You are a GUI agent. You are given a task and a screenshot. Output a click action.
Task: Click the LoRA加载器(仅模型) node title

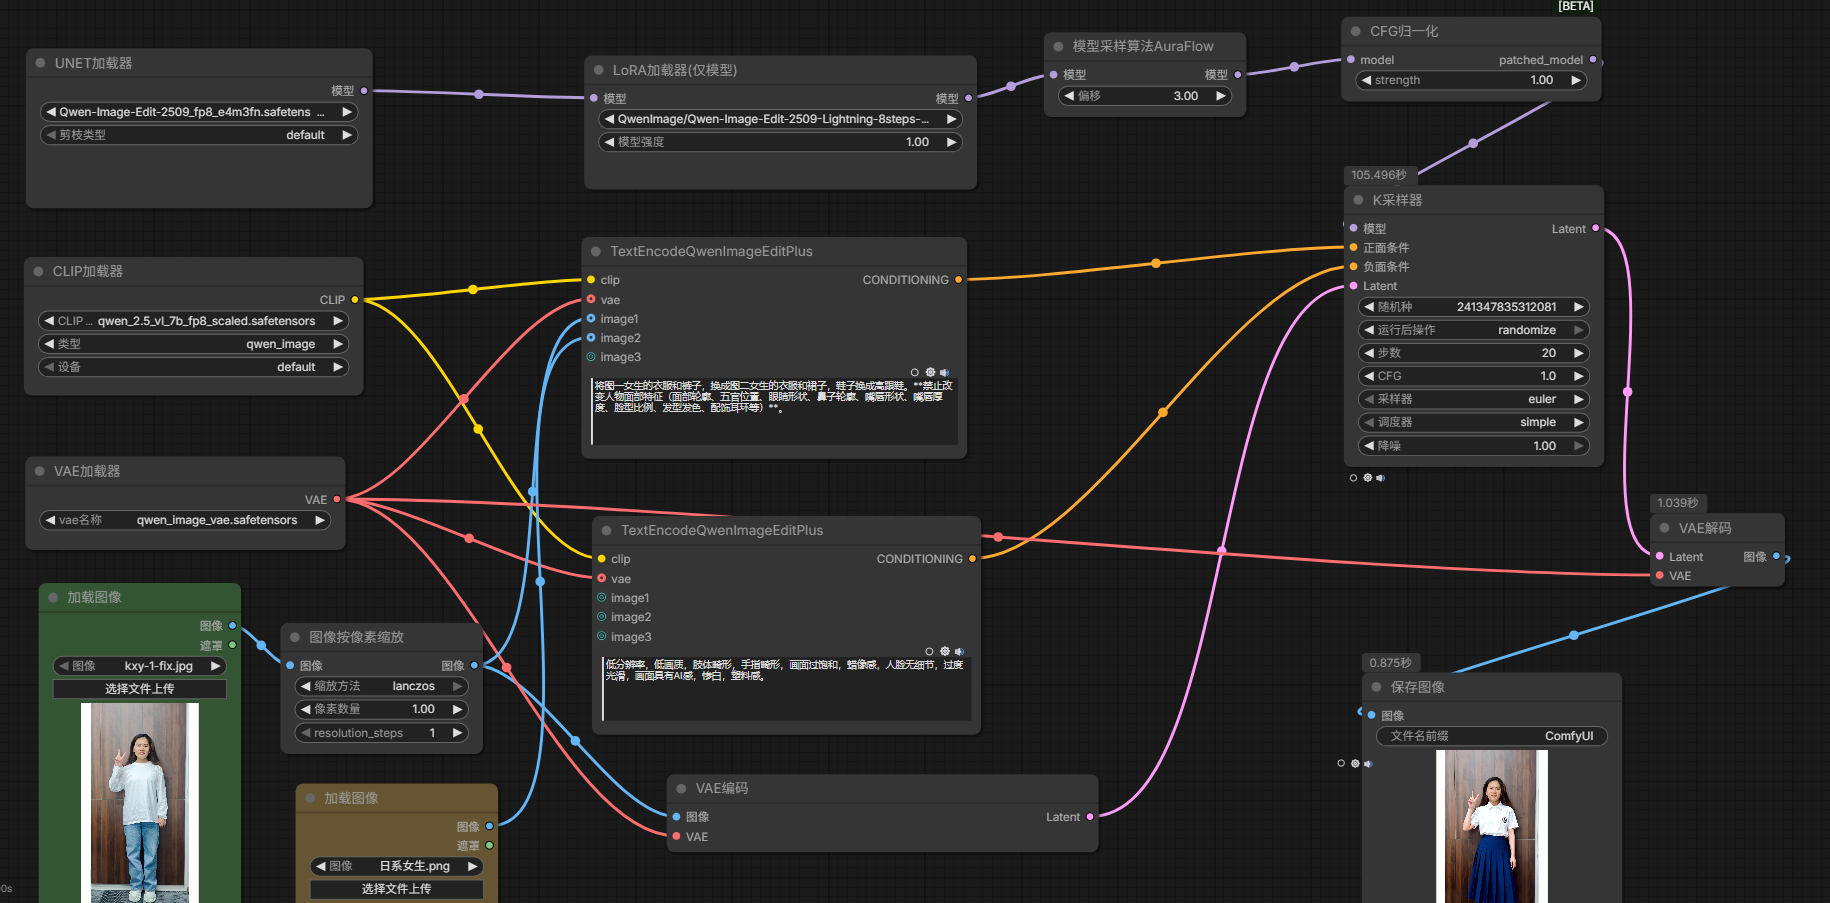tap(674, 70)
